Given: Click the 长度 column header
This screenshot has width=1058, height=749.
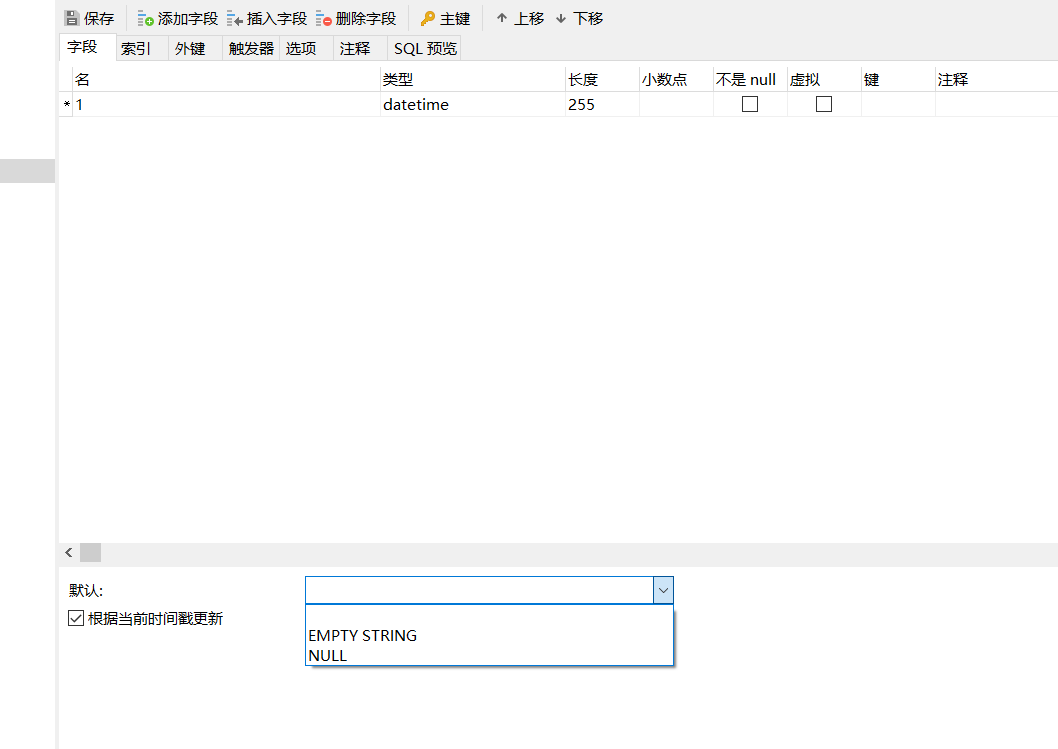Looking at the screenshot, I should click(602, 80).
